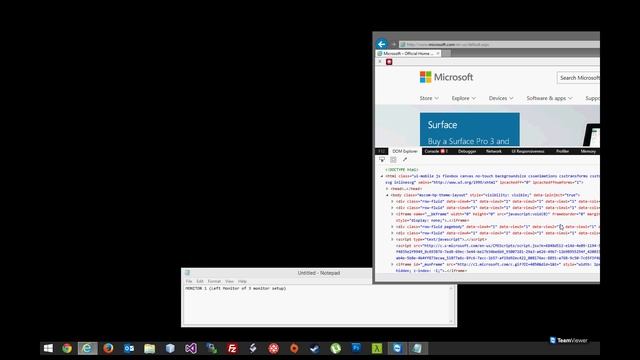Expand the Devices navigation dropdown
The image size is (640, 360).
click(501, 98)
